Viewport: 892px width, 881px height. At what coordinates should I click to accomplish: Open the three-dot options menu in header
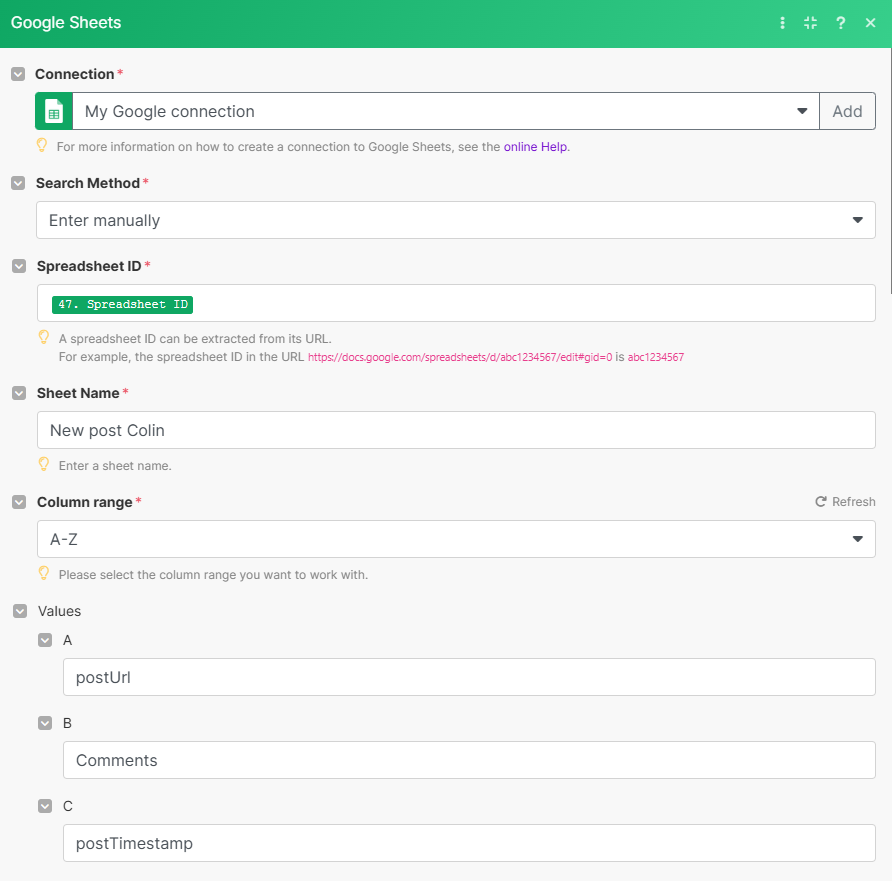coord(782,23)
